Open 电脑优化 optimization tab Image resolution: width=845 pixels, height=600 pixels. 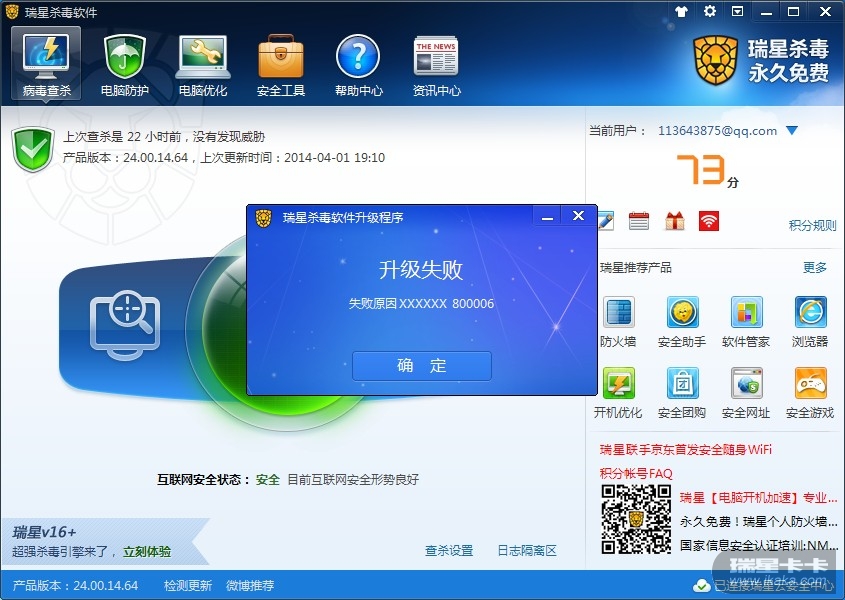coord(203,65)
